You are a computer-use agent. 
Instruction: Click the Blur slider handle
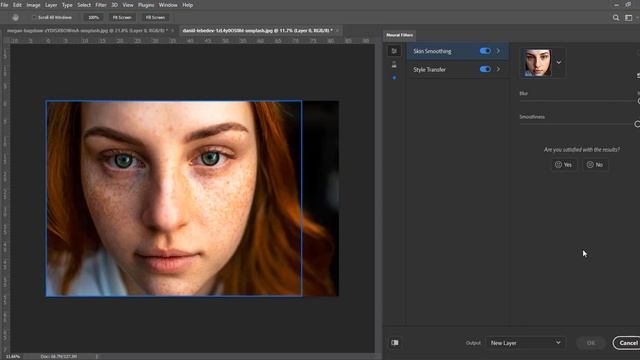(638, 101)
